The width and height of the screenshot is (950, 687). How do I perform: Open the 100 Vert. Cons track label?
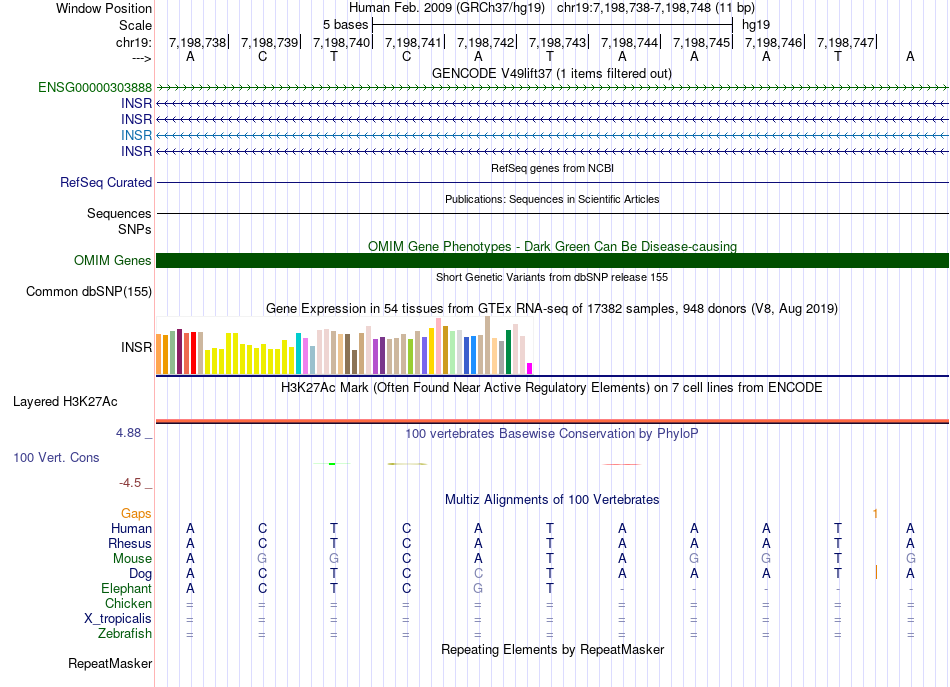[x=56, y=457]
